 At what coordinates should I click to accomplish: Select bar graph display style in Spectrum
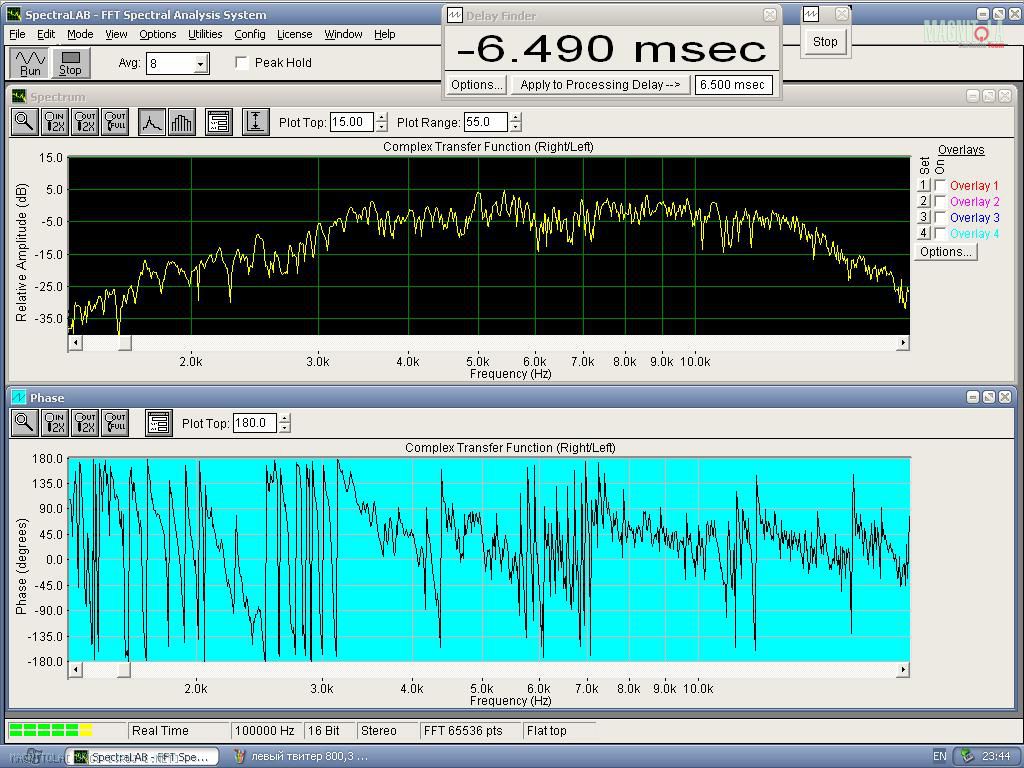(x=182, y=122)
